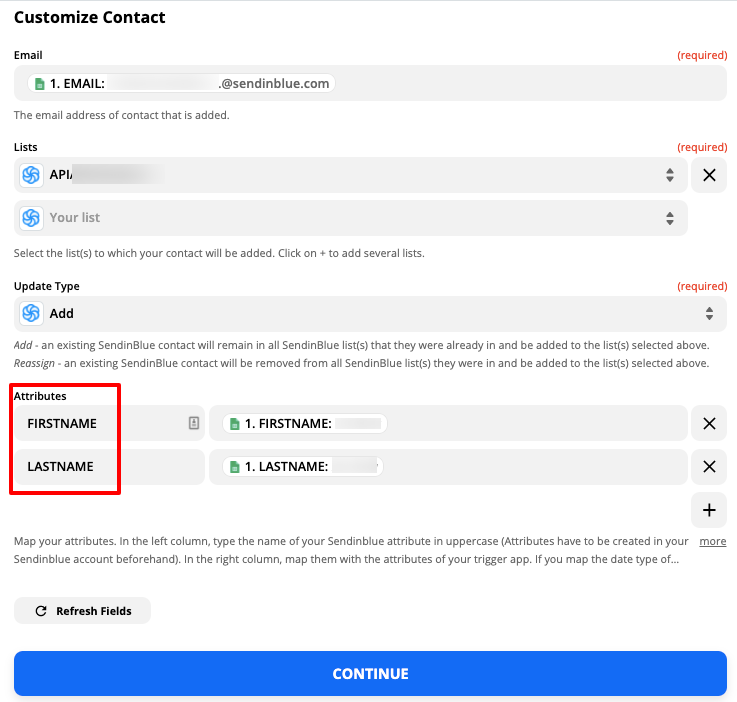
Task: Click the 'Customize Contact' heading
Action: click(x=90, y=17)
